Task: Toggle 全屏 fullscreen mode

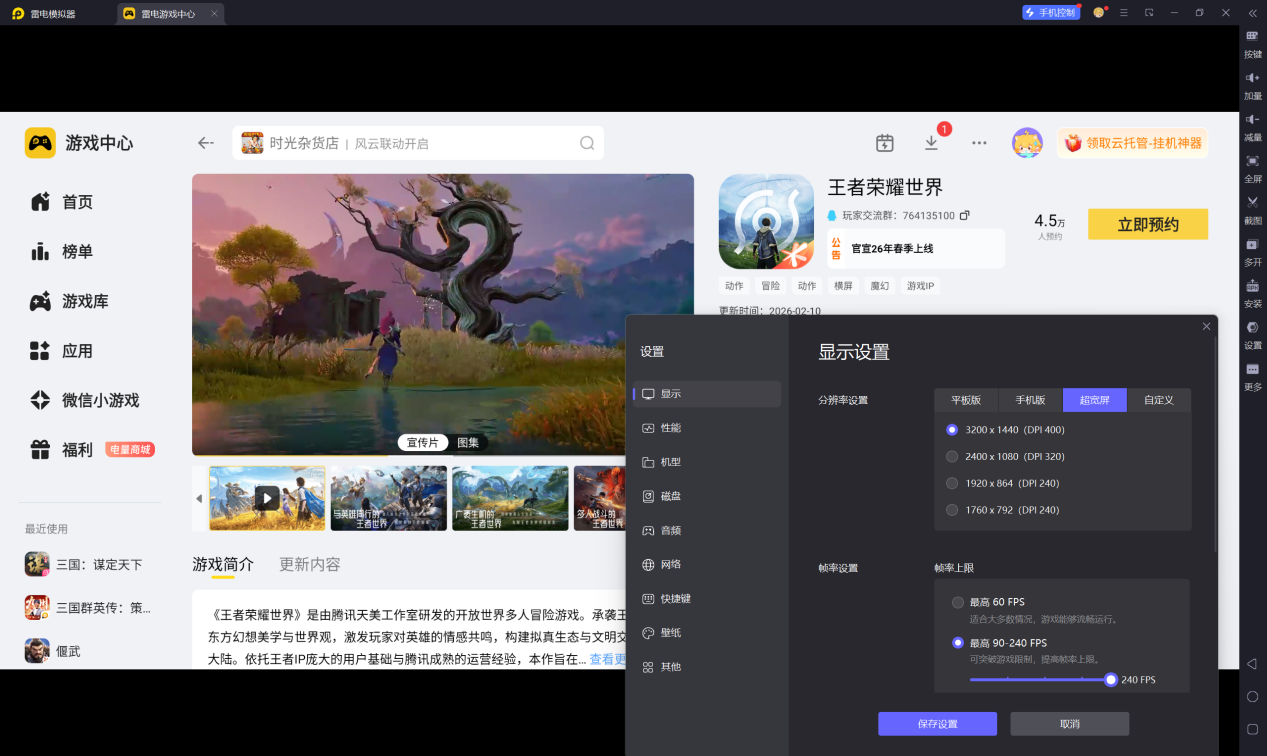Action: 1252,167
